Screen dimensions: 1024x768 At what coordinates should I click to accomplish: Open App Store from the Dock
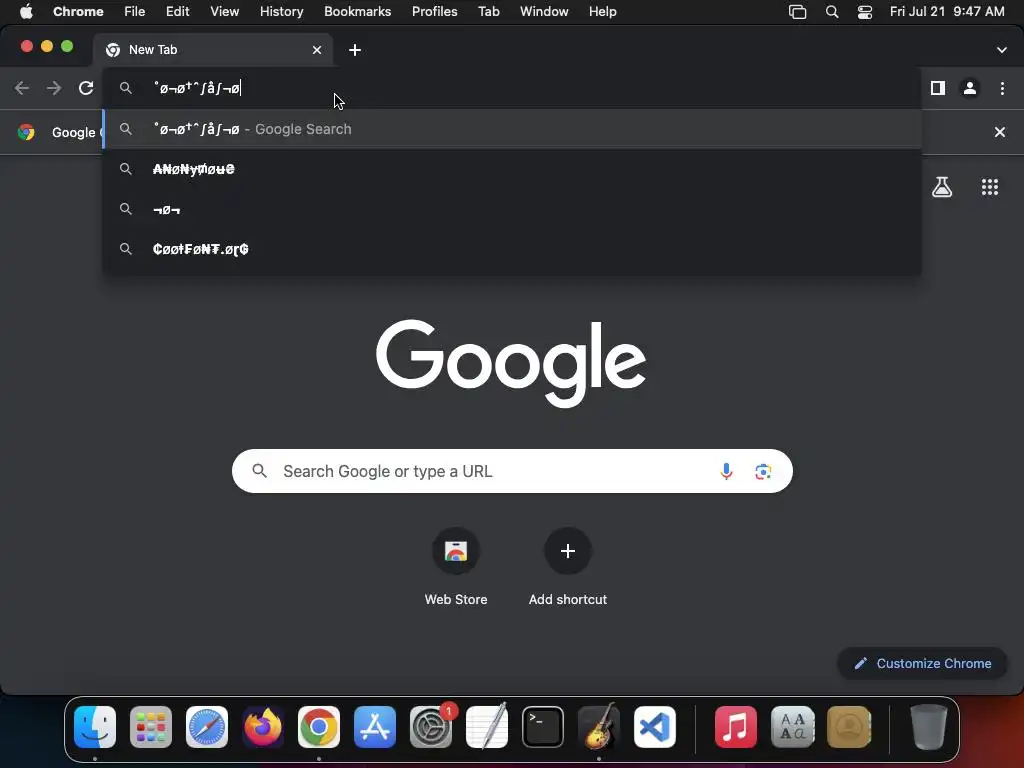pyautogui.click(x=375, y=727)
